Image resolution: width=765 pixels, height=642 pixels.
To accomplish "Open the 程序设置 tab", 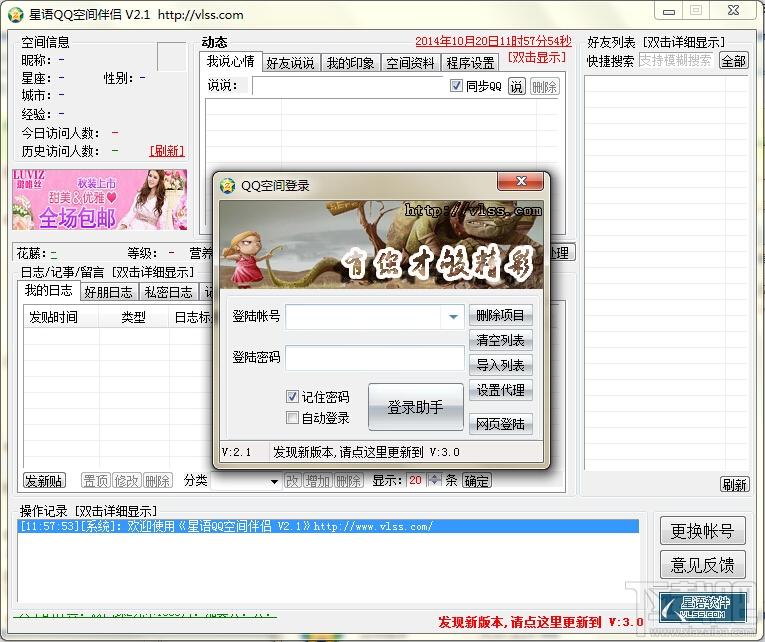I will coord(470,62).
